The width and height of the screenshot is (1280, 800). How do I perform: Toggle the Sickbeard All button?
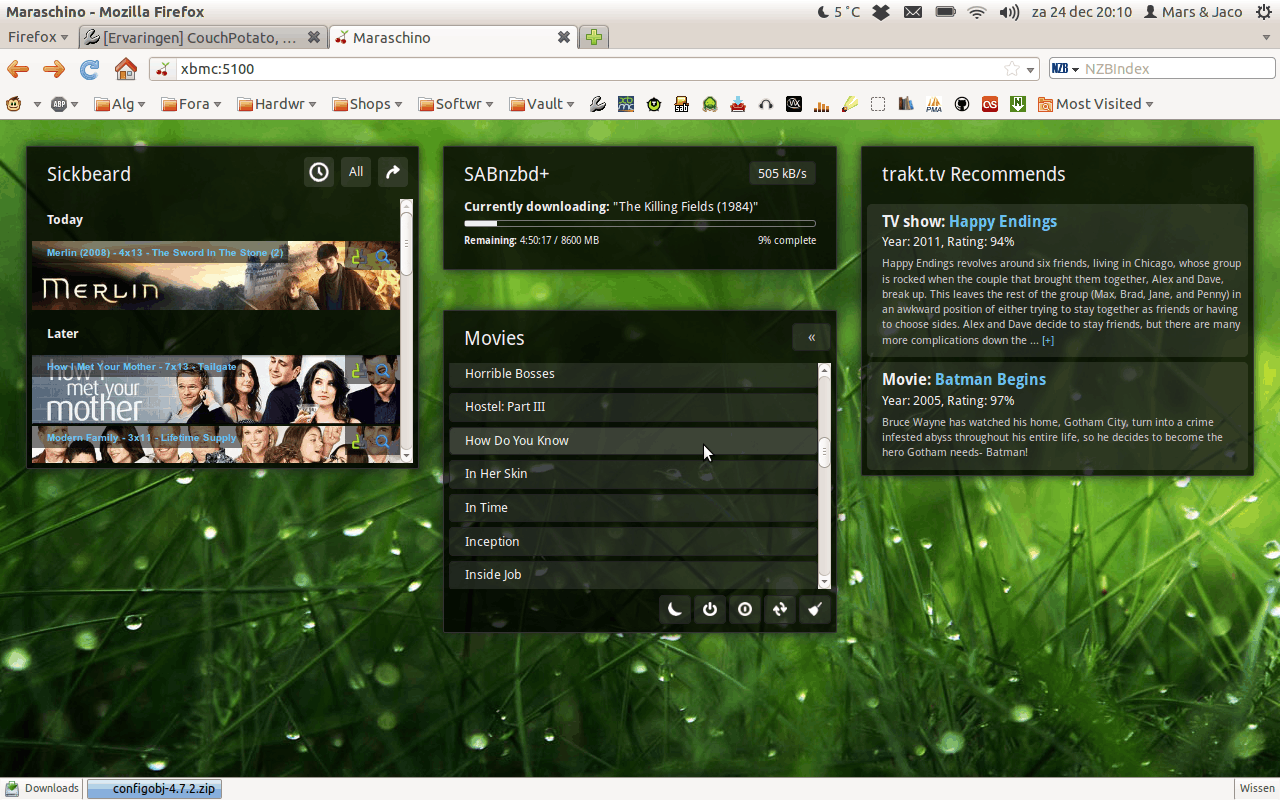(356, 172)
